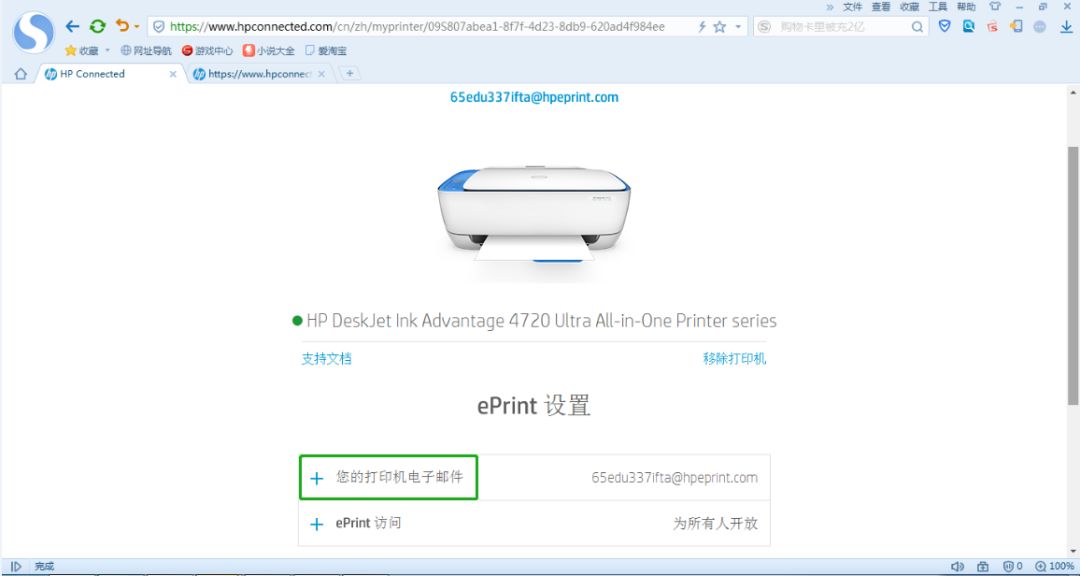Image resolution: width=1080 pixels, height=576 pixels.
Task: Click the orange undo-close-tab arrow icon
Action: click(123, 26)
